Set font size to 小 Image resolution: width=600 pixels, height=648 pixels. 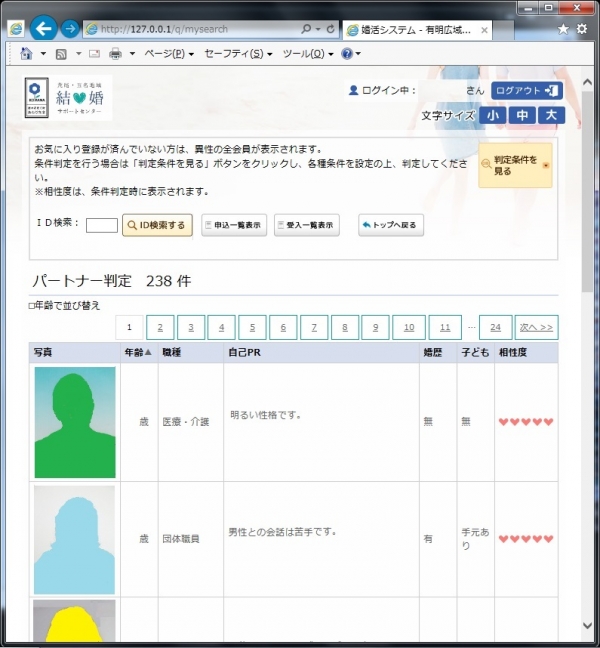(x=491, y=115)
